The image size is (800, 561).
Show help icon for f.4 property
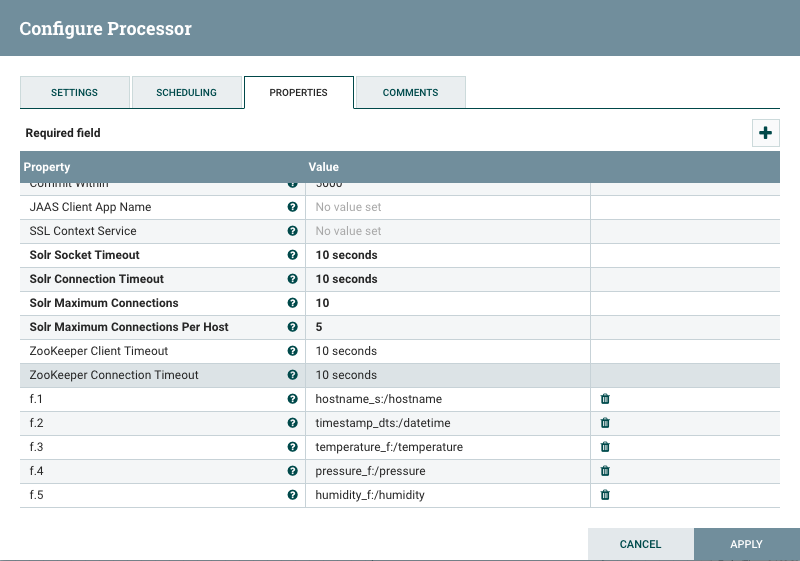click(x=292, y=470)
